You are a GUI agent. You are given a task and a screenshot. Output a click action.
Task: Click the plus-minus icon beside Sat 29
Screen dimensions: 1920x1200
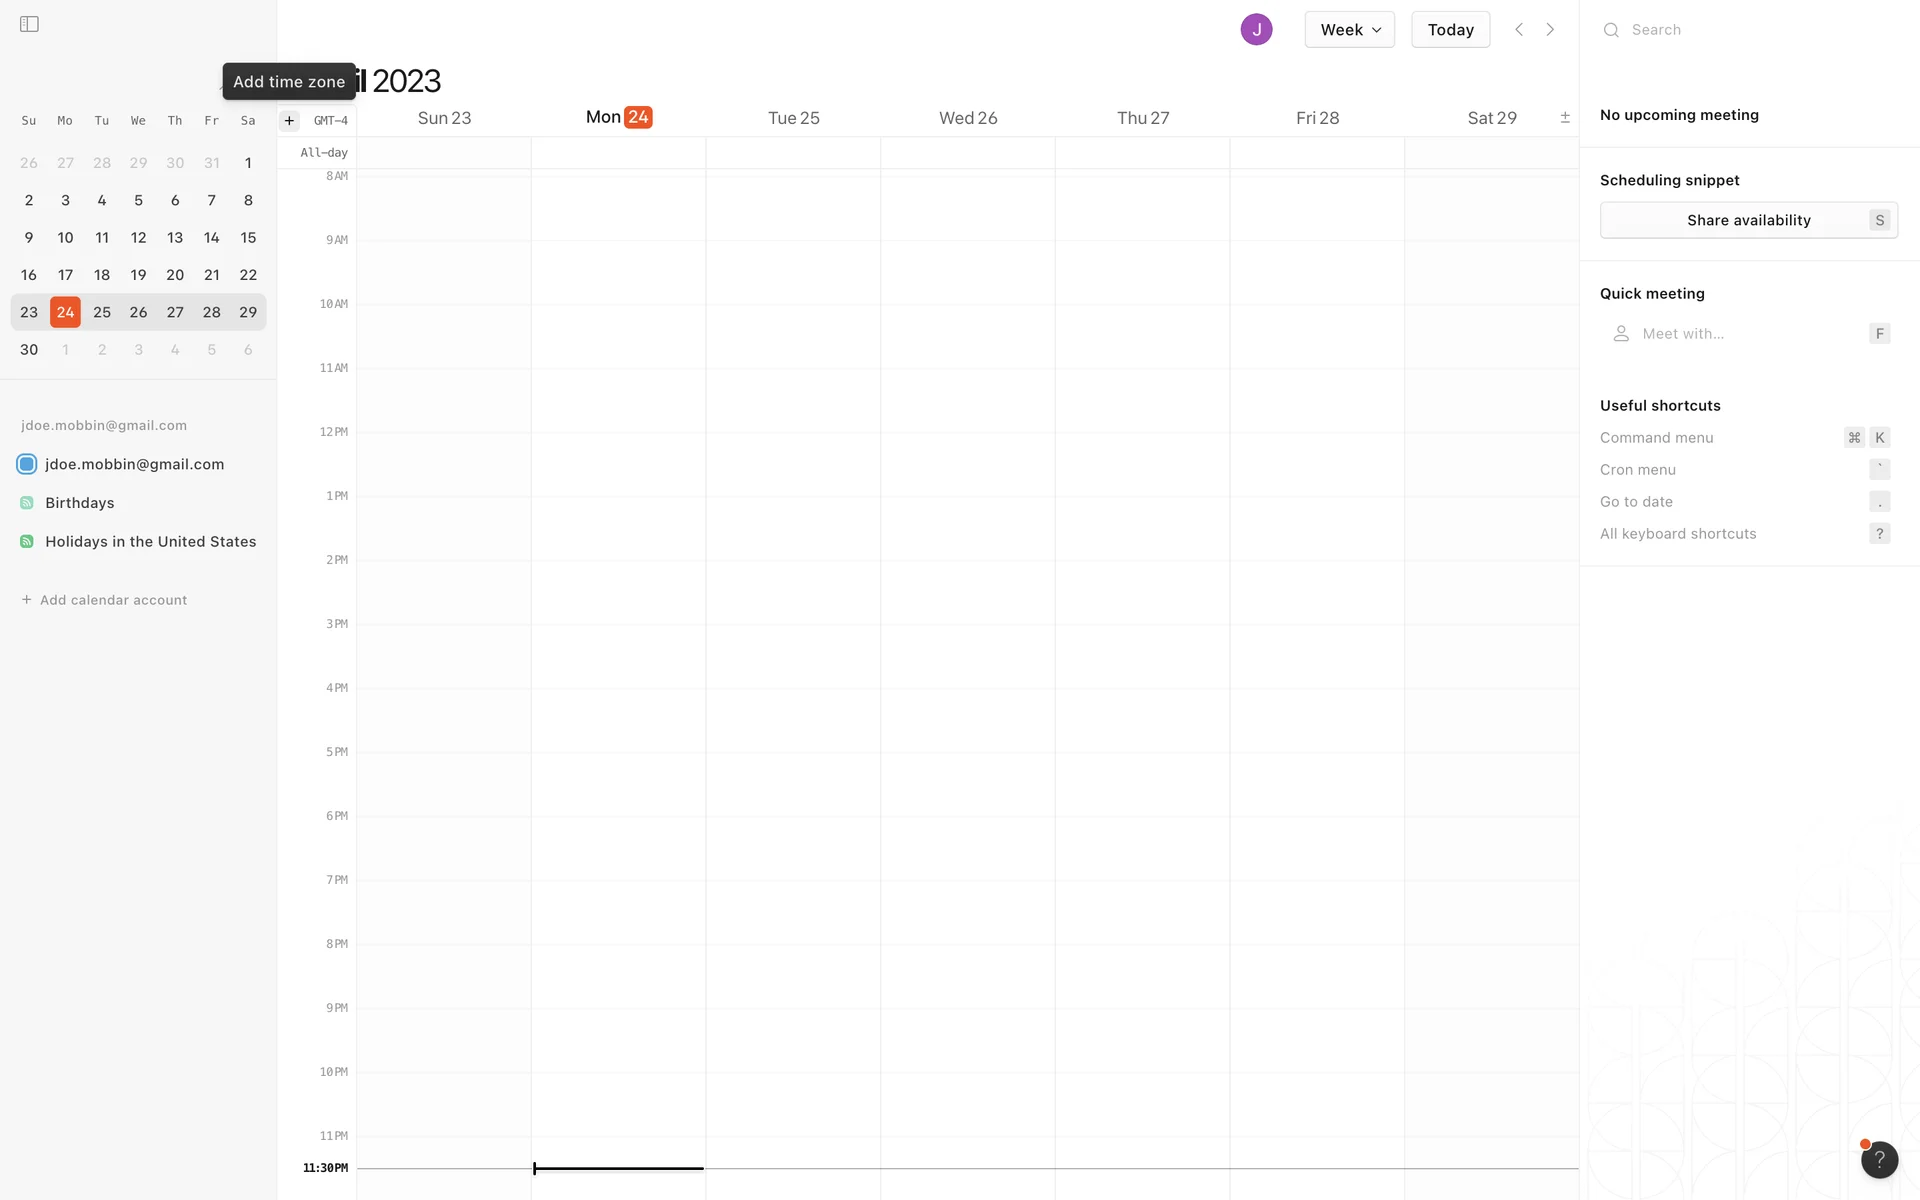pyautogui.click(x=1565, y=118)
